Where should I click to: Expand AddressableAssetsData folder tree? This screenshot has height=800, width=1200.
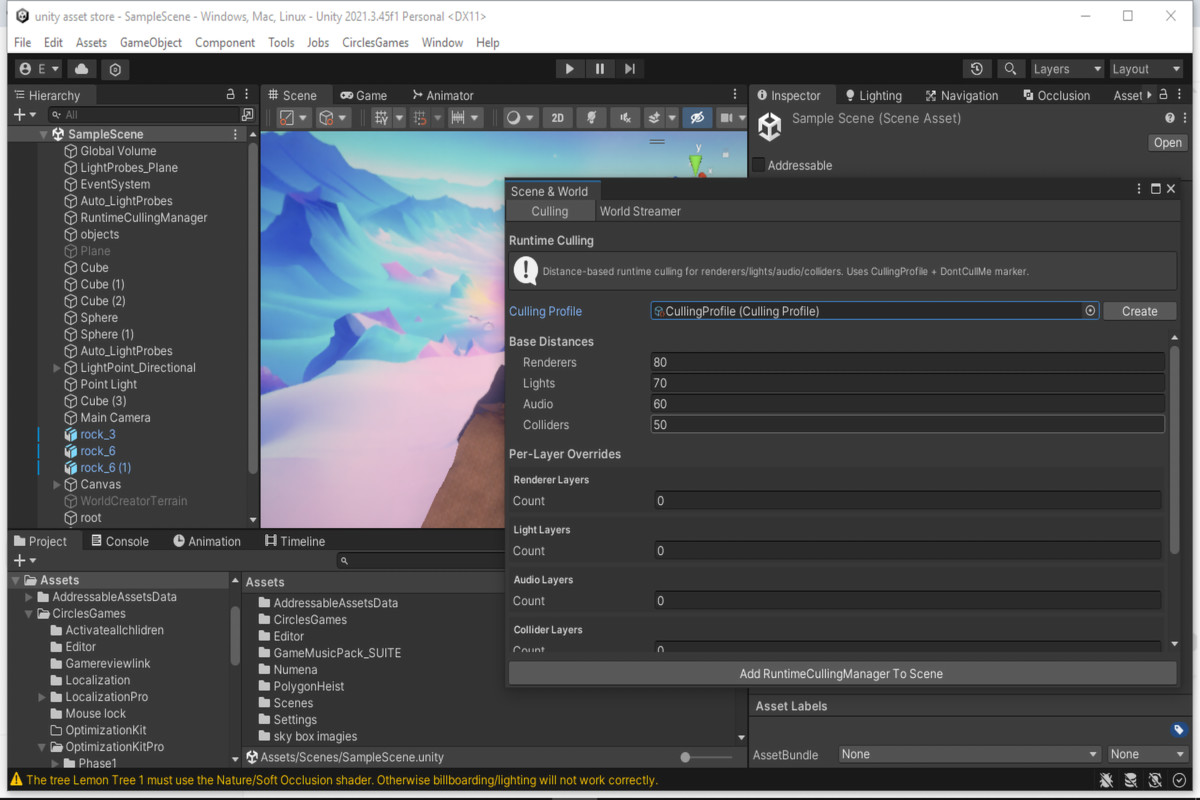tap(29, 597)
